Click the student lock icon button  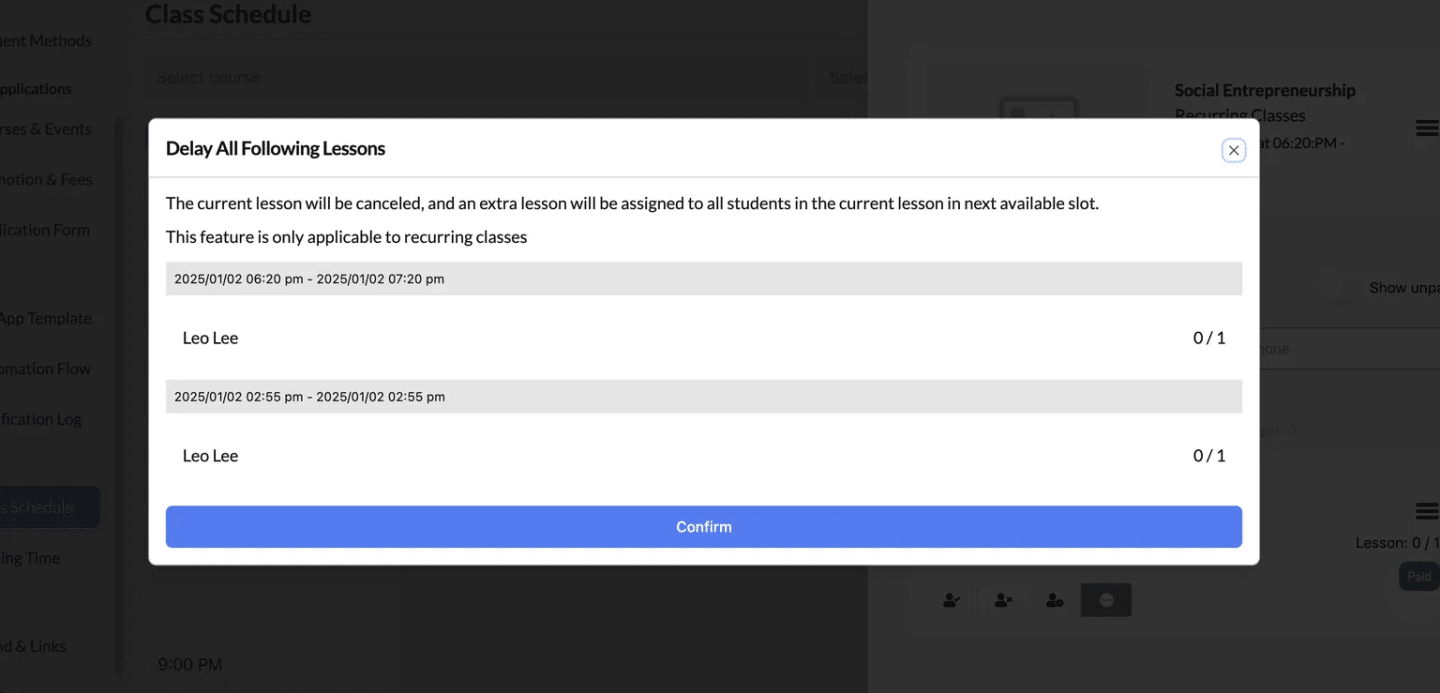point(1055,600)
